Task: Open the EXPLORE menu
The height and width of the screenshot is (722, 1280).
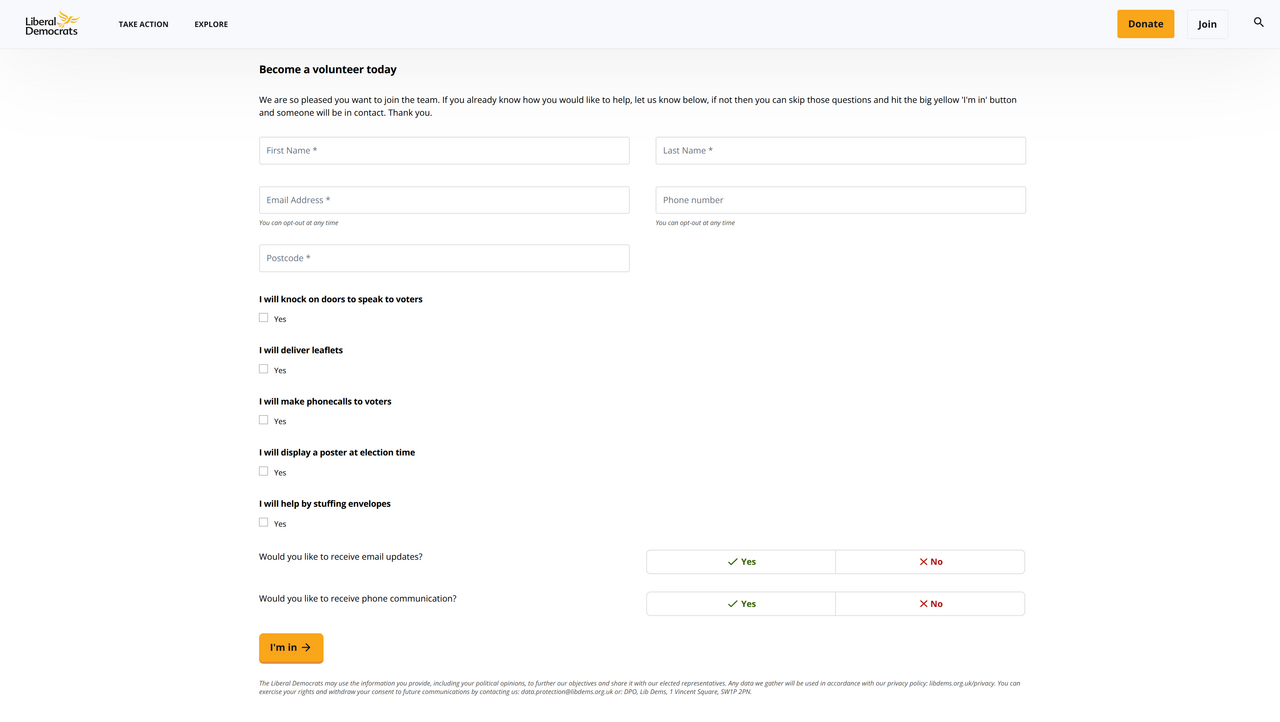Action: [x=211, y=23]
